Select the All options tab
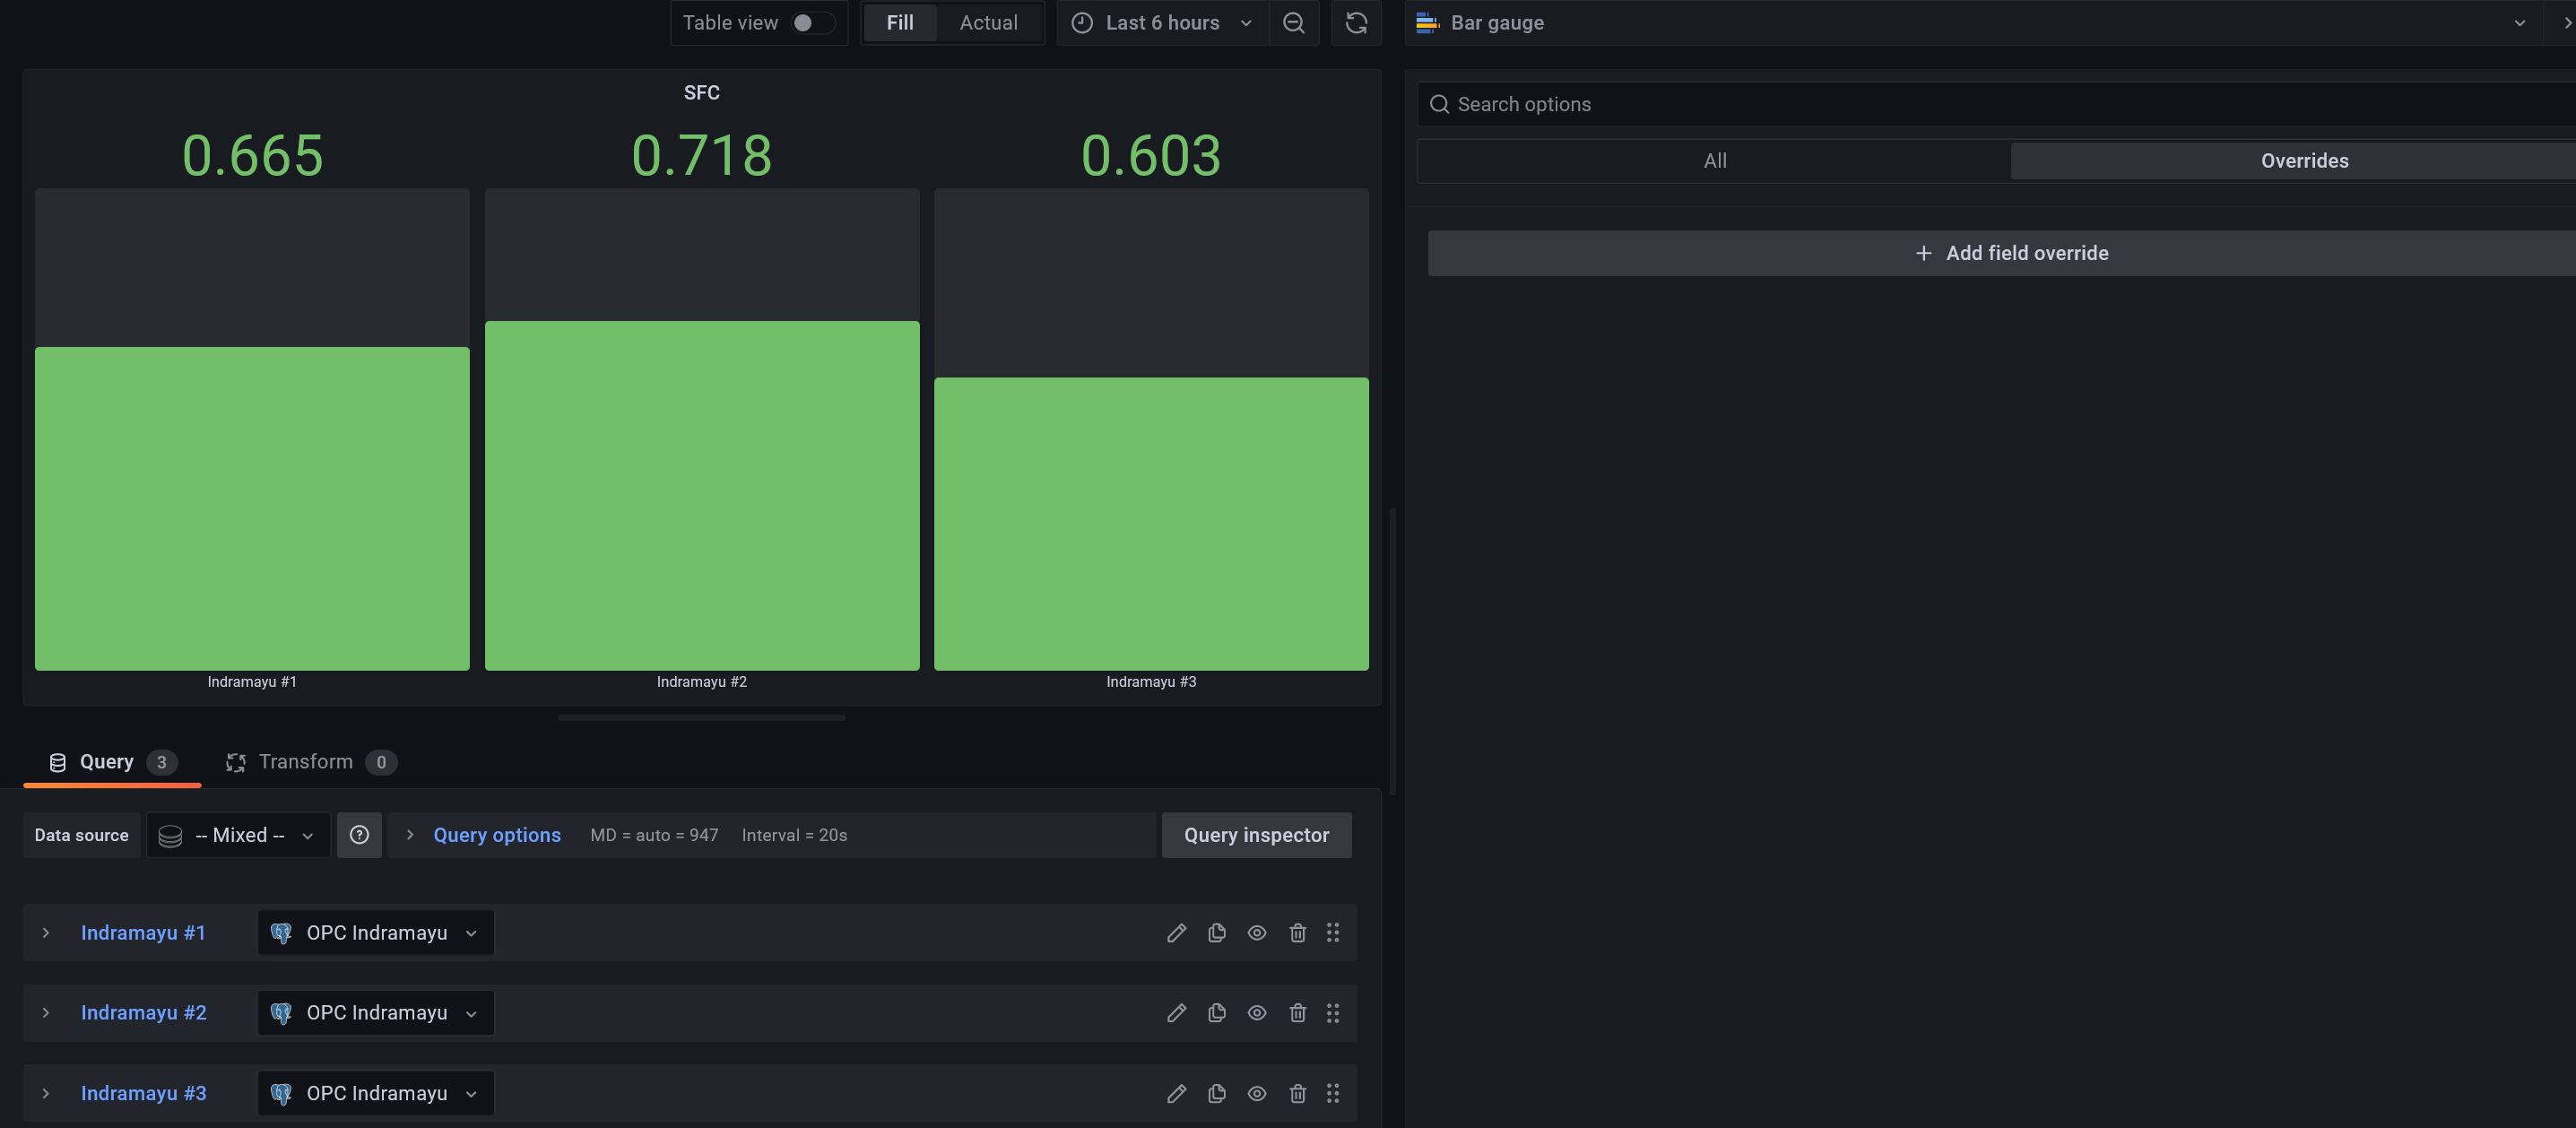Image resolution: width=2576 pixels, height=1128 pixels. point(1714,161)
